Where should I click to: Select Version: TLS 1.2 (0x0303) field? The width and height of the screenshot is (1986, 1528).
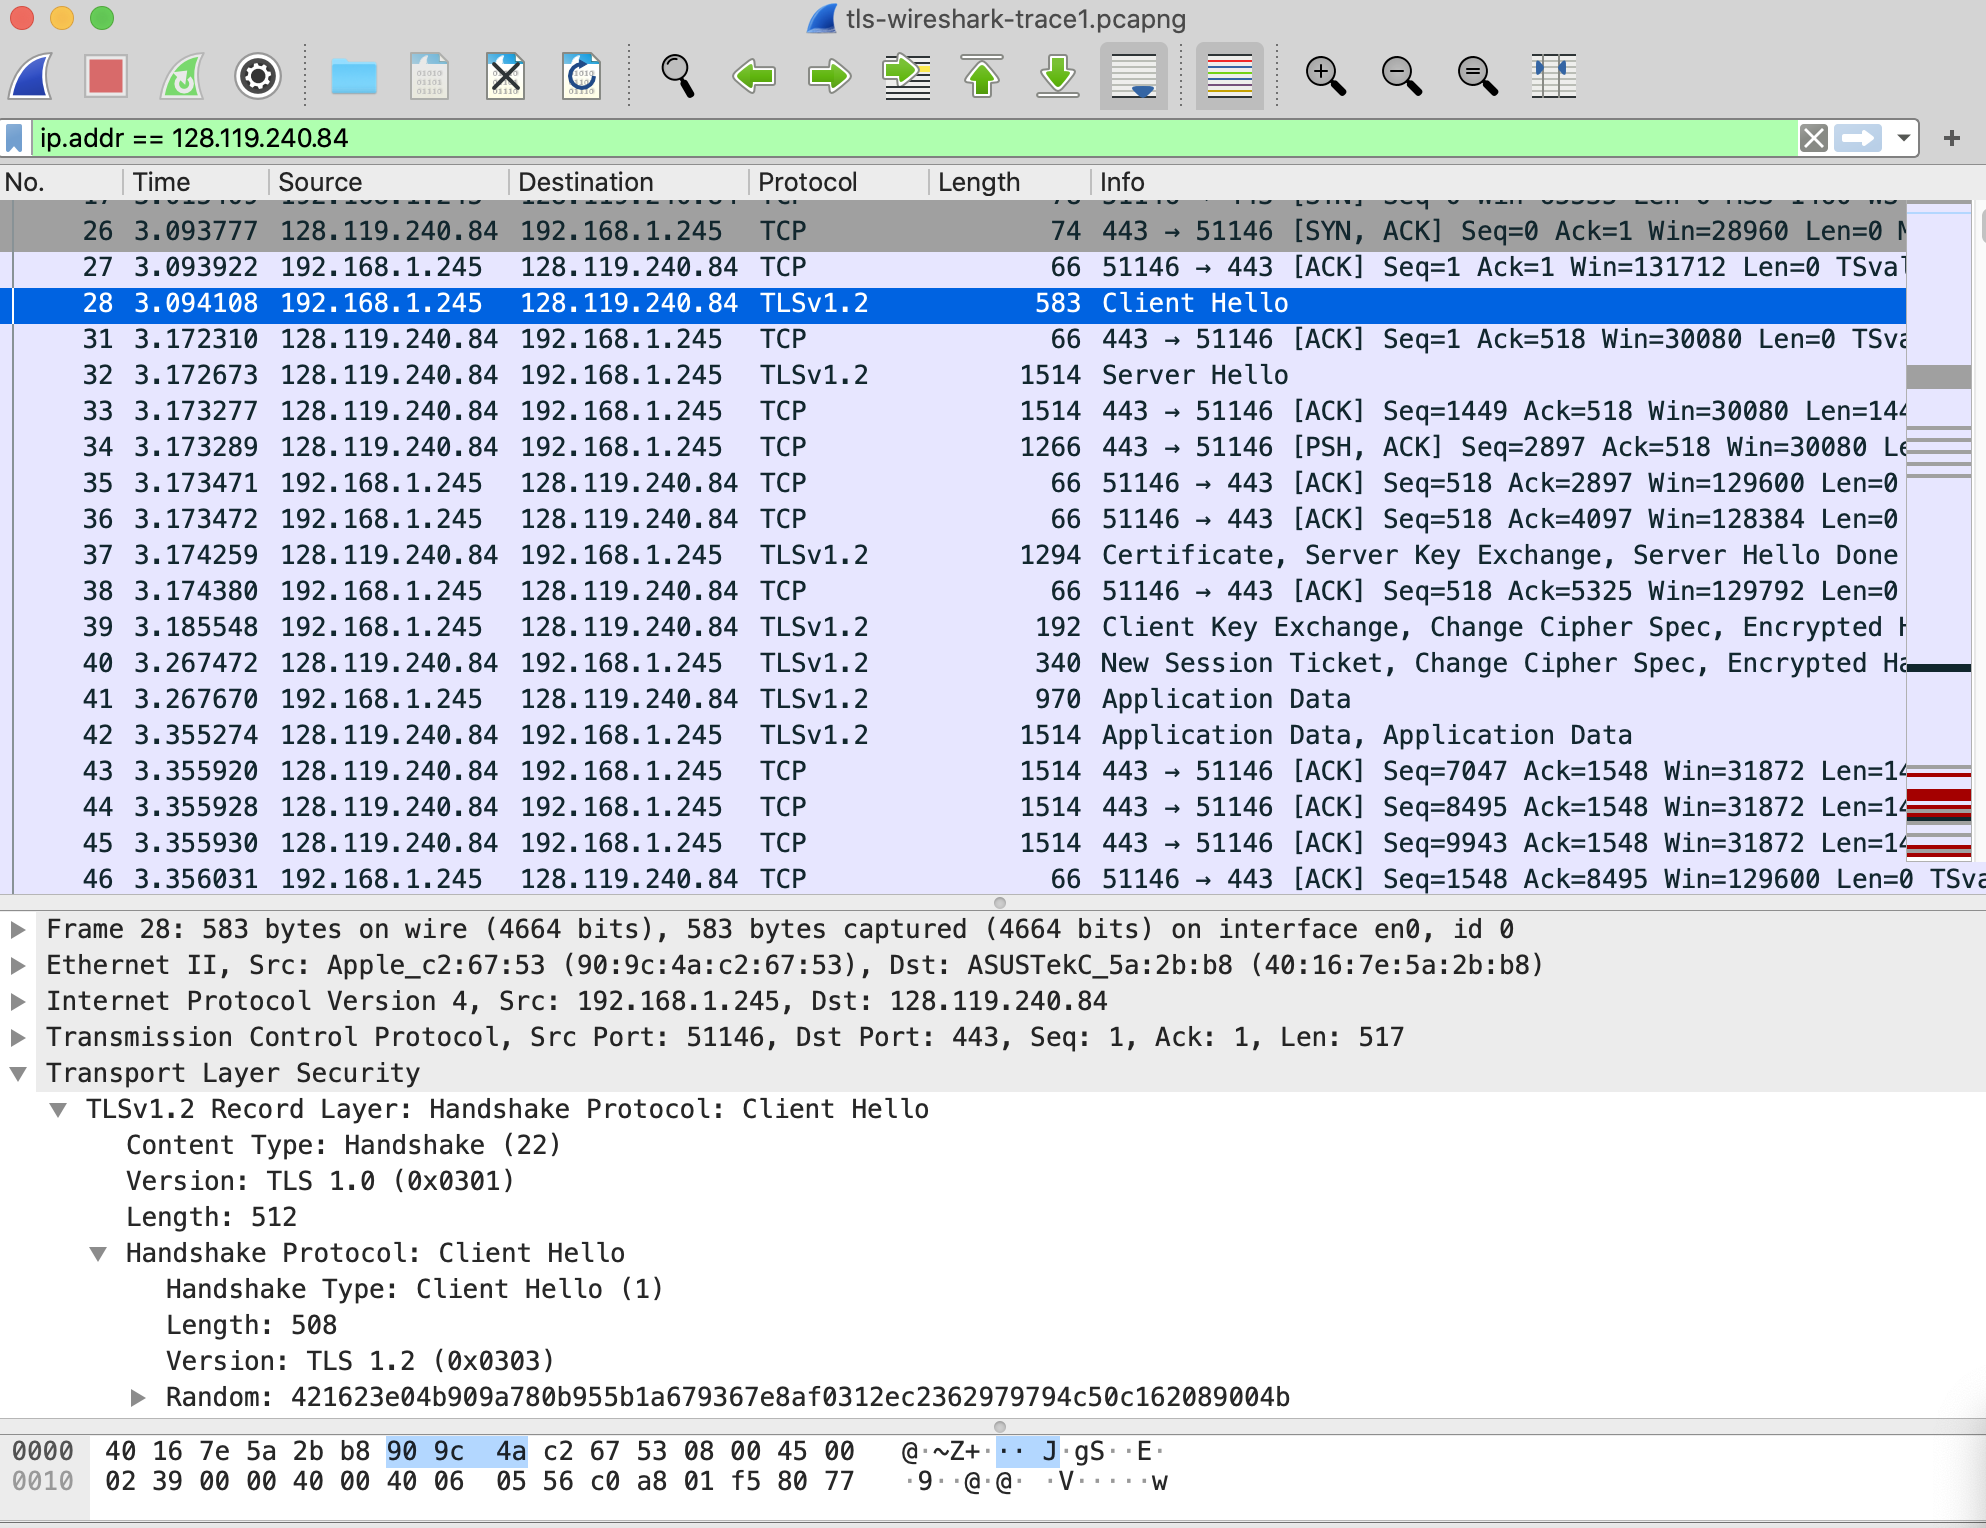point(360,1362)
